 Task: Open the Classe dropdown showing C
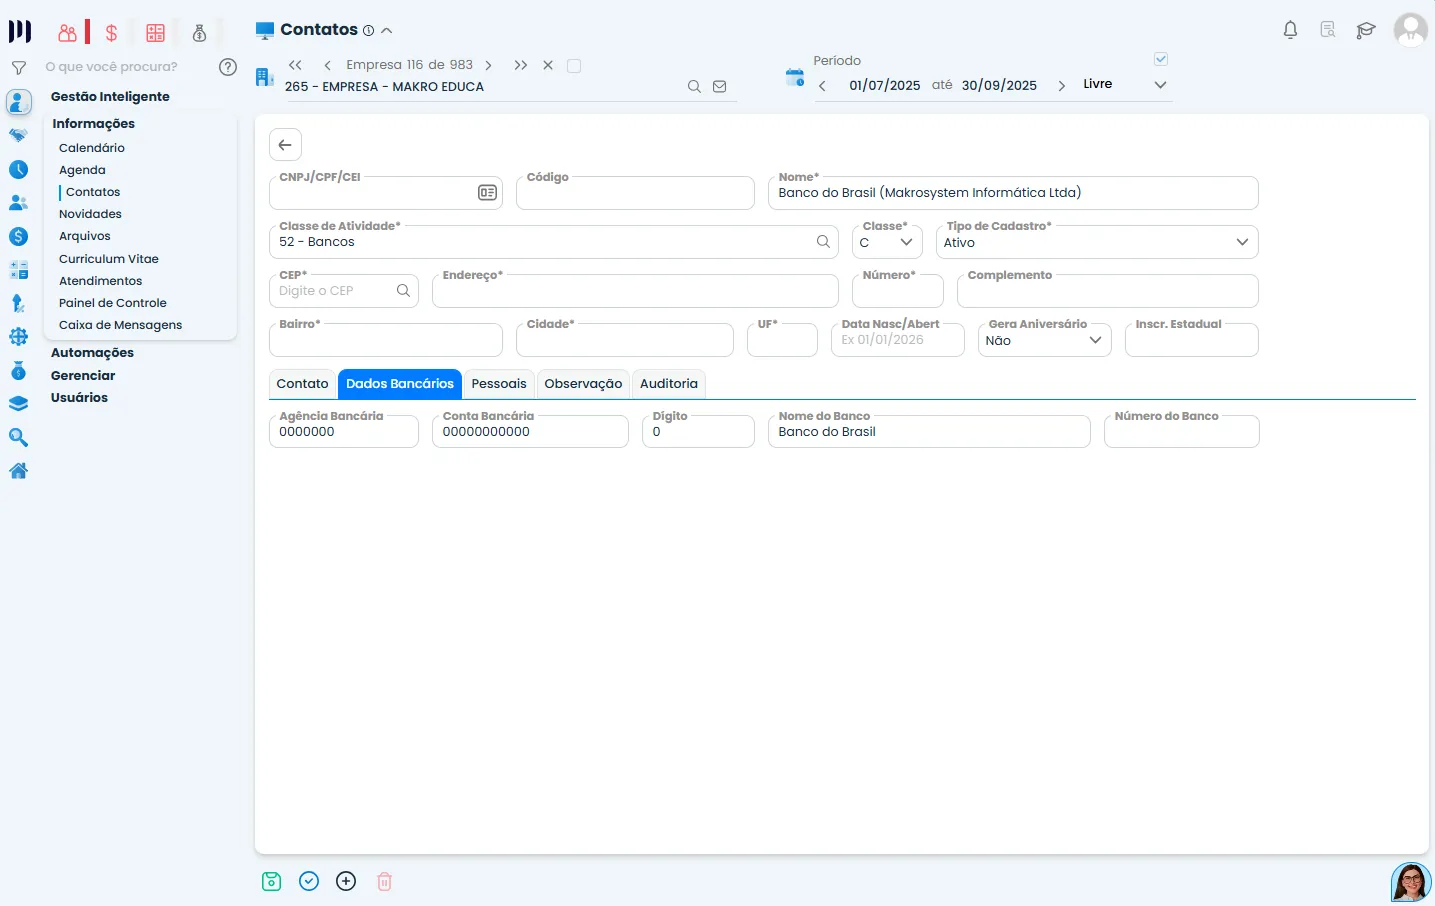pos(887,242)
